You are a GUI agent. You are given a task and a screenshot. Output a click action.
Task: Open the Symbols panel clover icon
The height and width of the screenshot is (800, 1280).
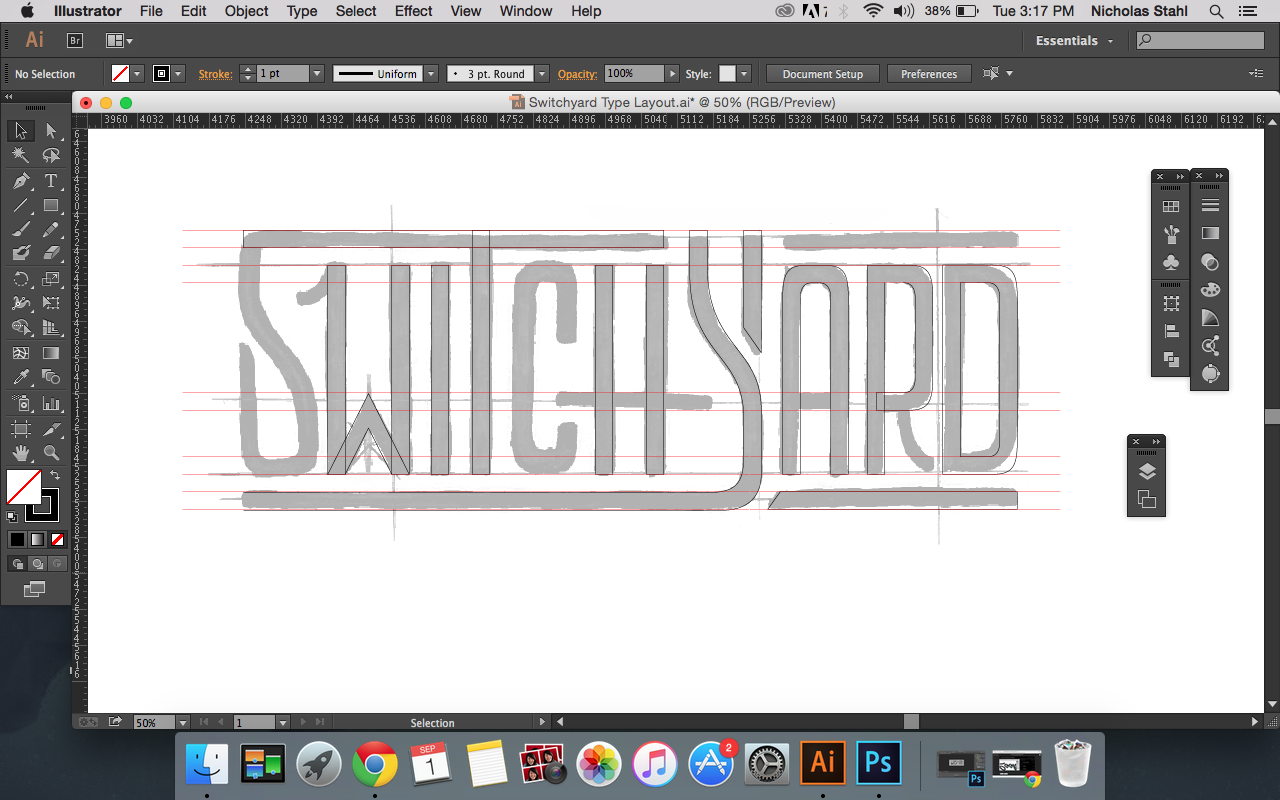(x=1171, y=262)
